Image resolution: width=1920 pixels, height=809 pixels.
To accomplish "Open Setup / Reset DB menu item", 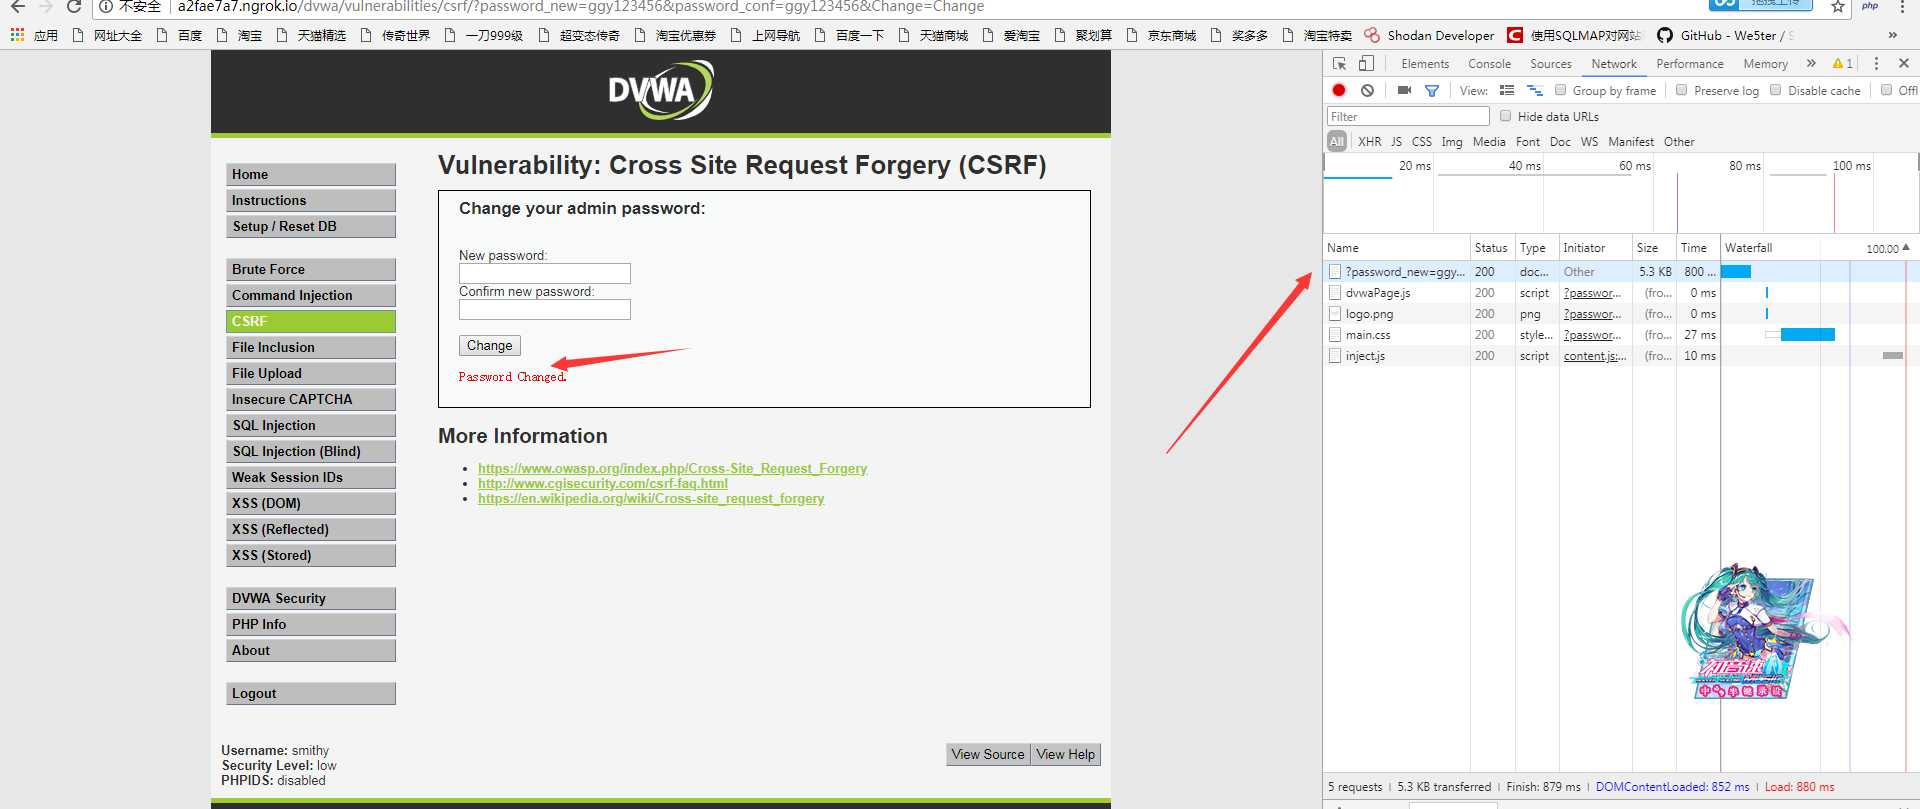I will (x=311, y=227).
